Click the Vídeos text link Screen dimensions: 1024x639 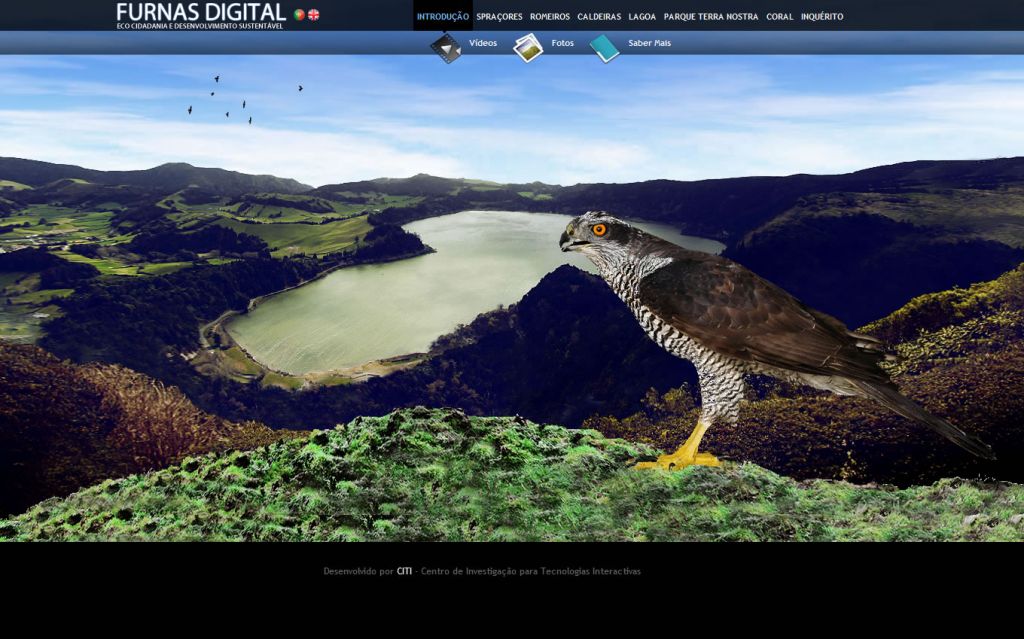483,44
